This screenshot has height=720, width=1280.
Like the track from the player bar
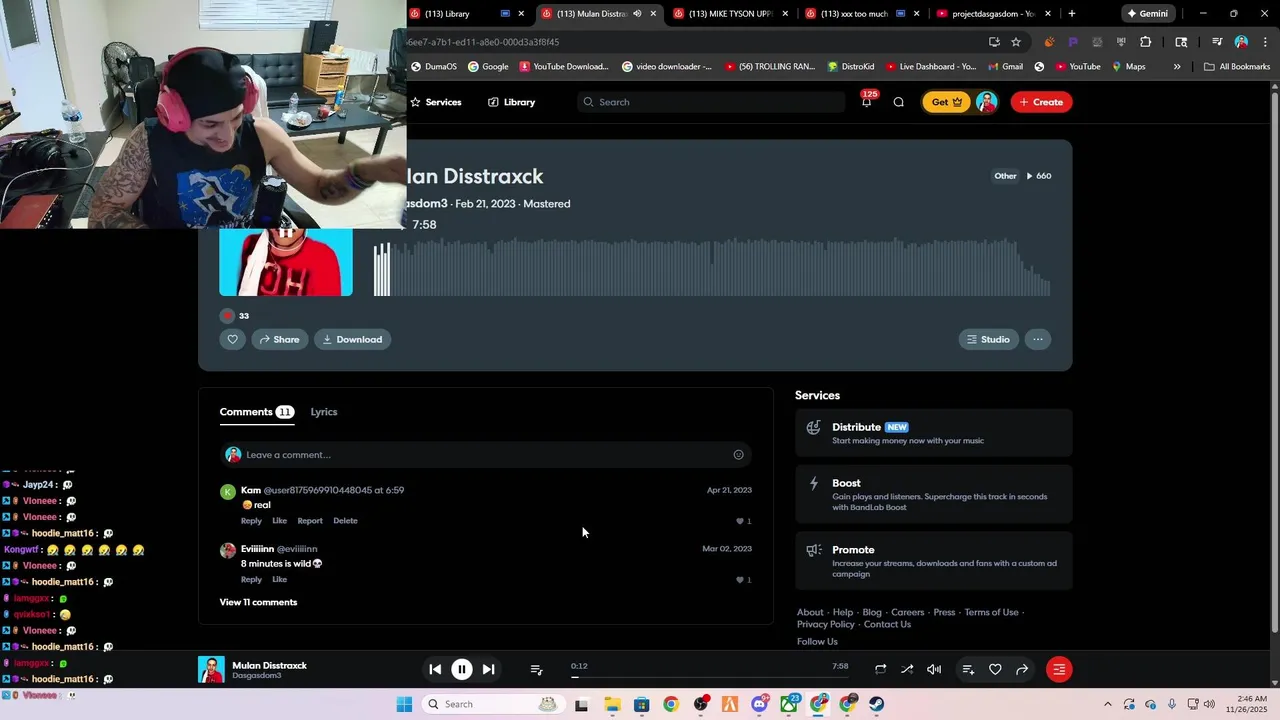click(995, 669)
